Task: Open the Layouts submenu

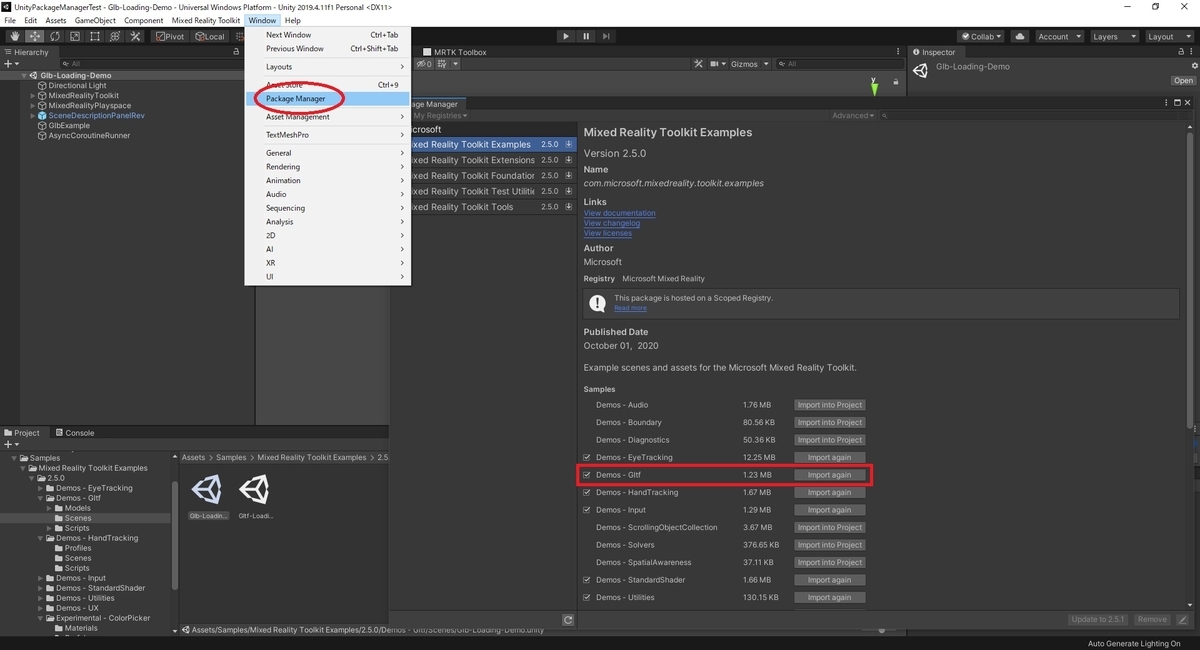Action: click(327, 67)
